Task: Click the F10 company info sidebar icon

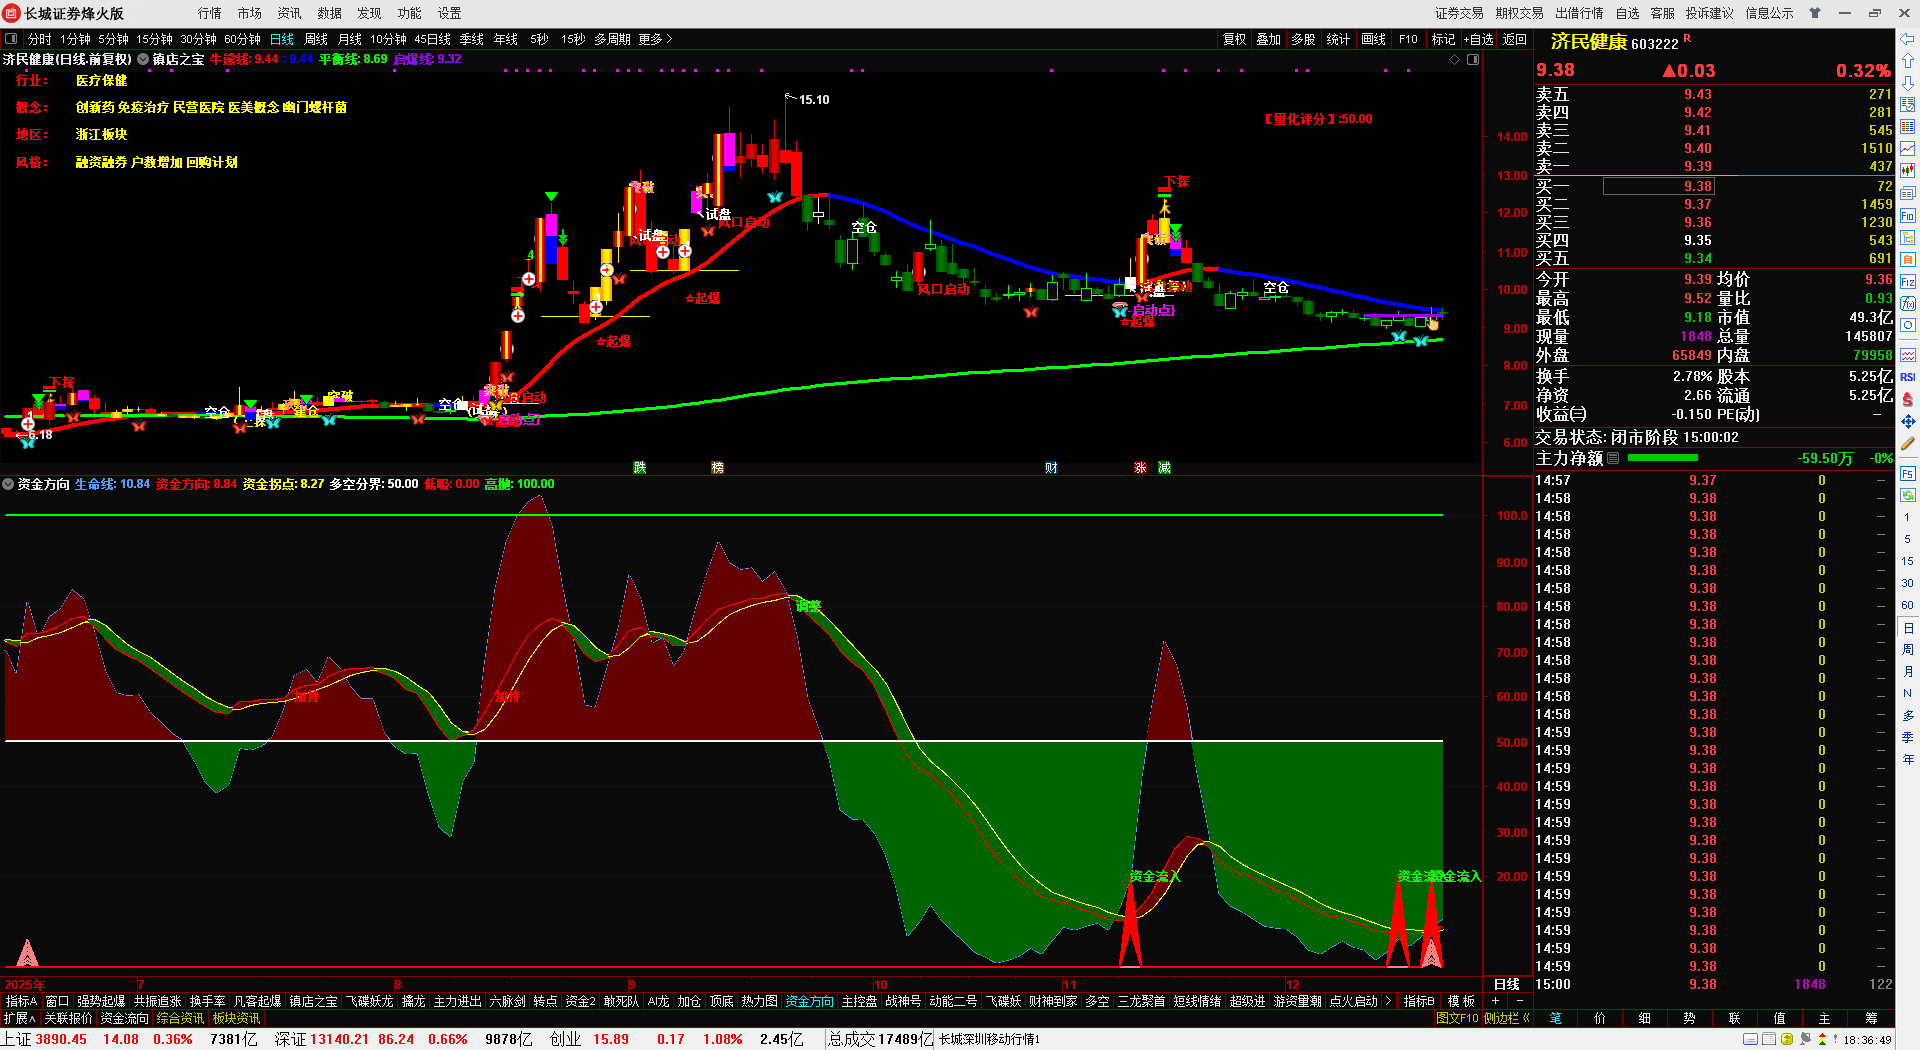Action: pos(1908,215)
